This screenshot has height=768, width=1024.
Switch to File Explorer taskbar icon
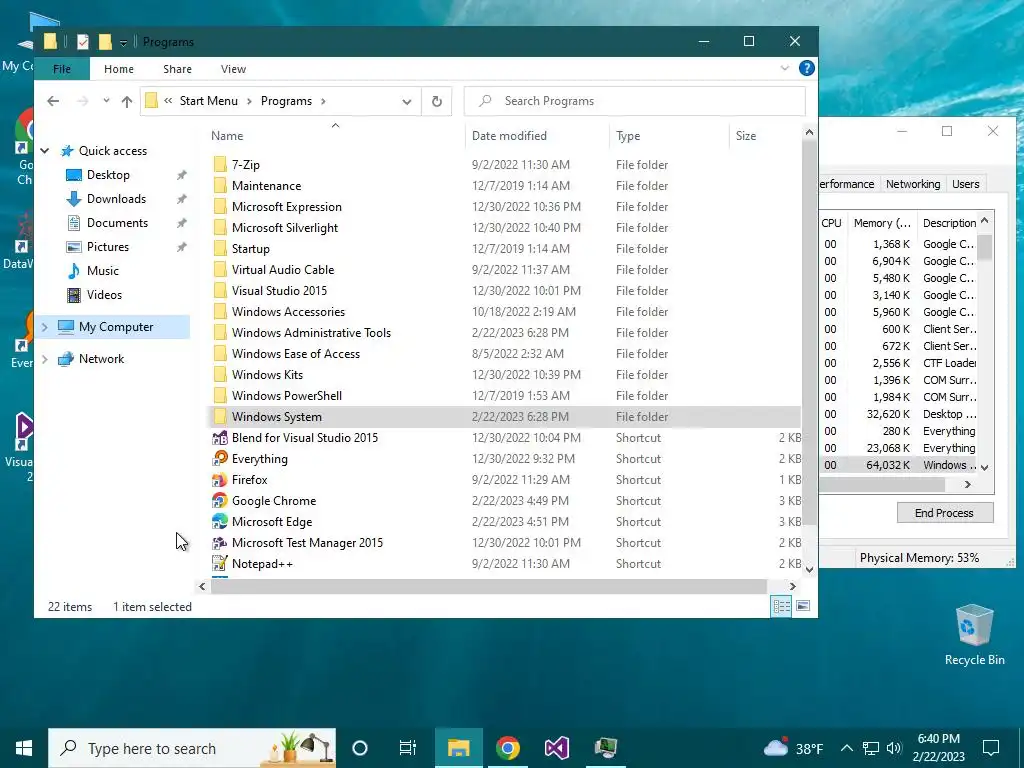(458, 748)
